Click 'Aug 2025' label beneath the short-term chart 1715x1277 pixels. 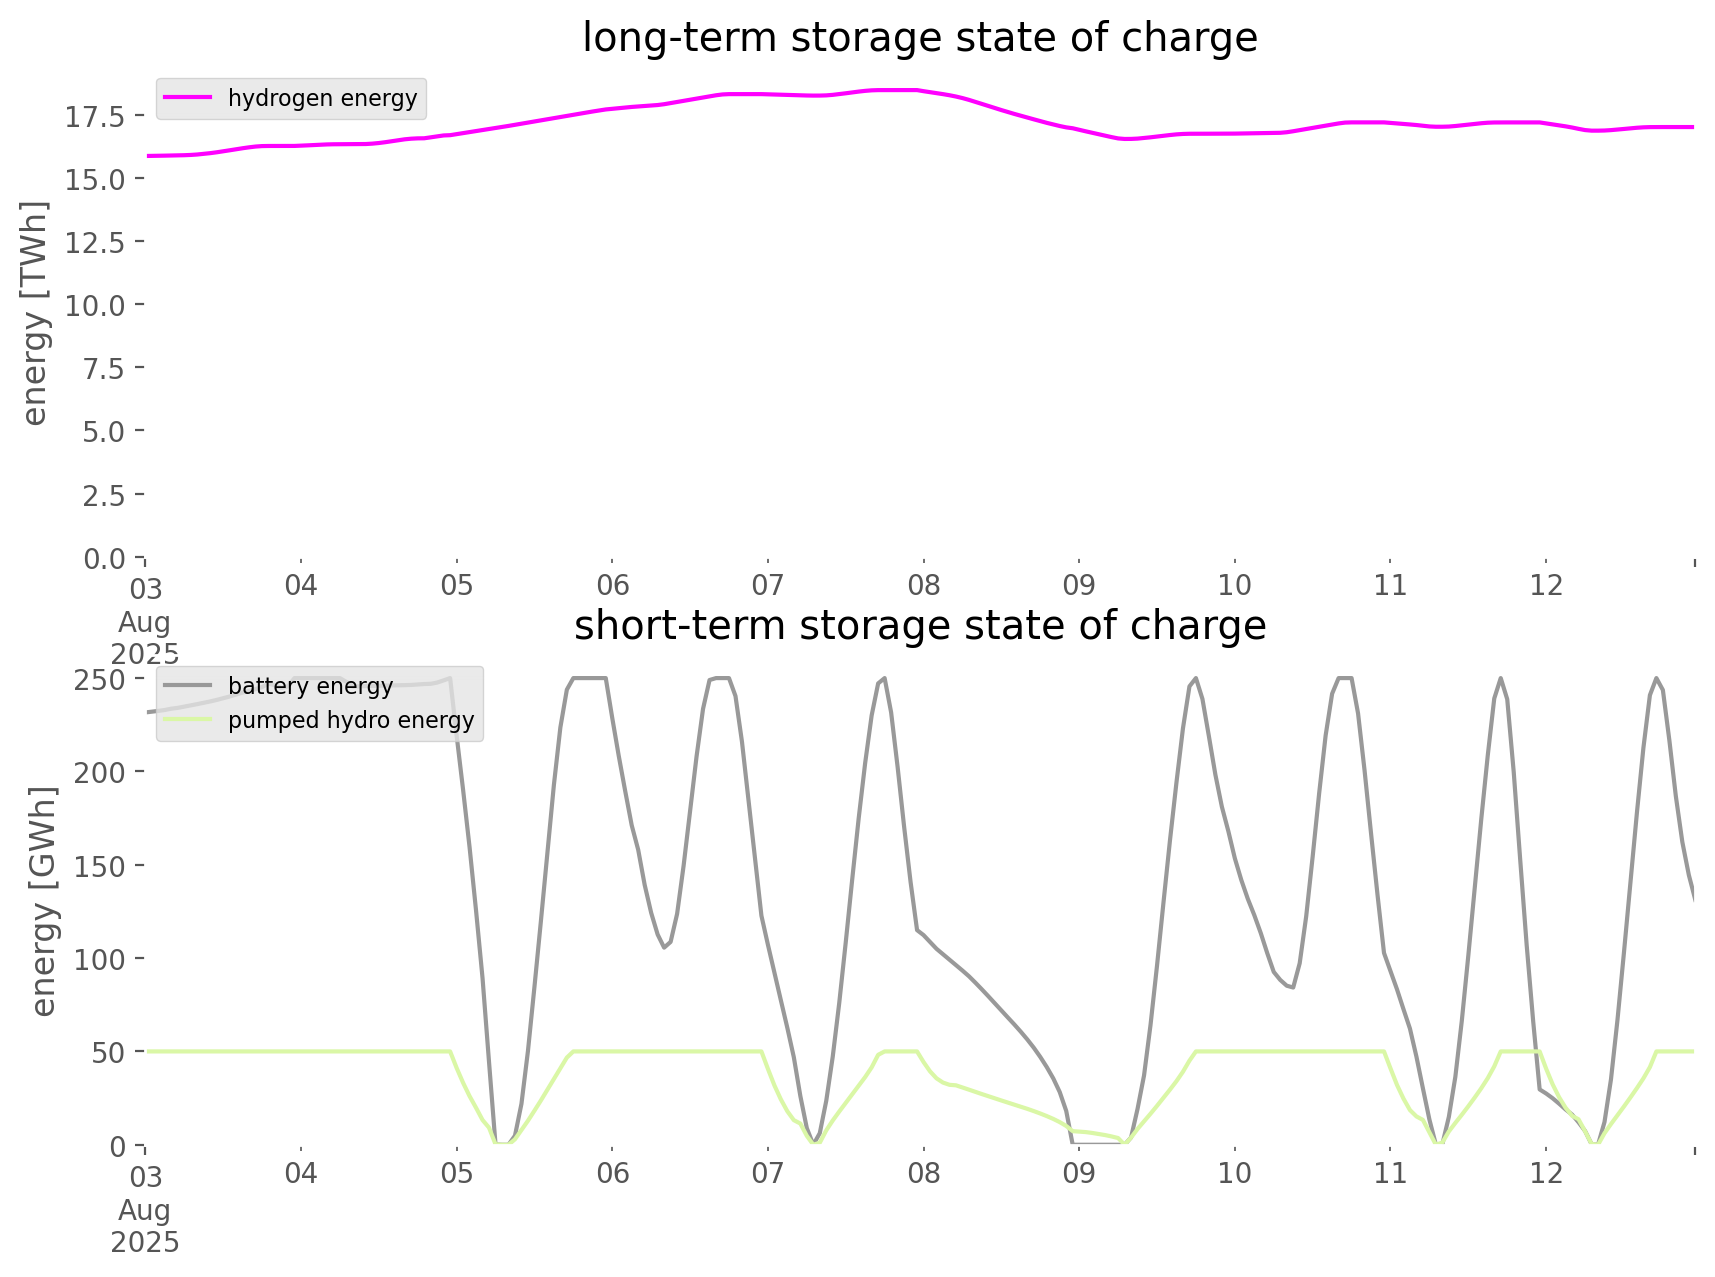coord(145,1226)
